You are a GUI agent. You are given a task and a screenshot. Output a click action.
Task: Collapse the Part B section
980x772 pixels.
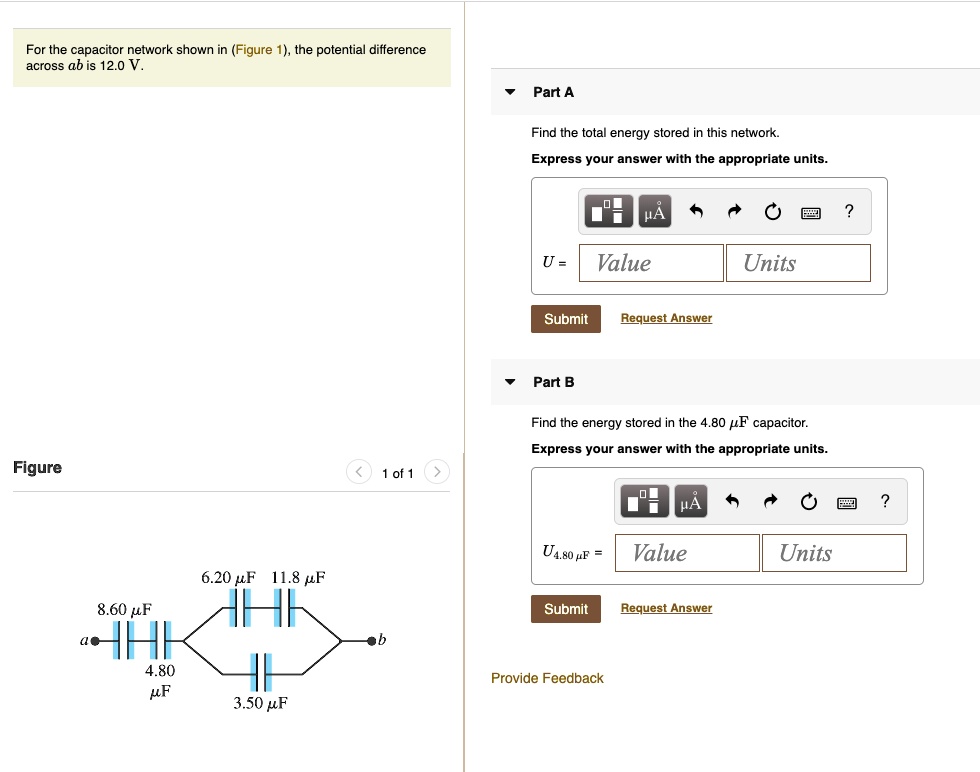pyautogui.click(x=510, y=381)
